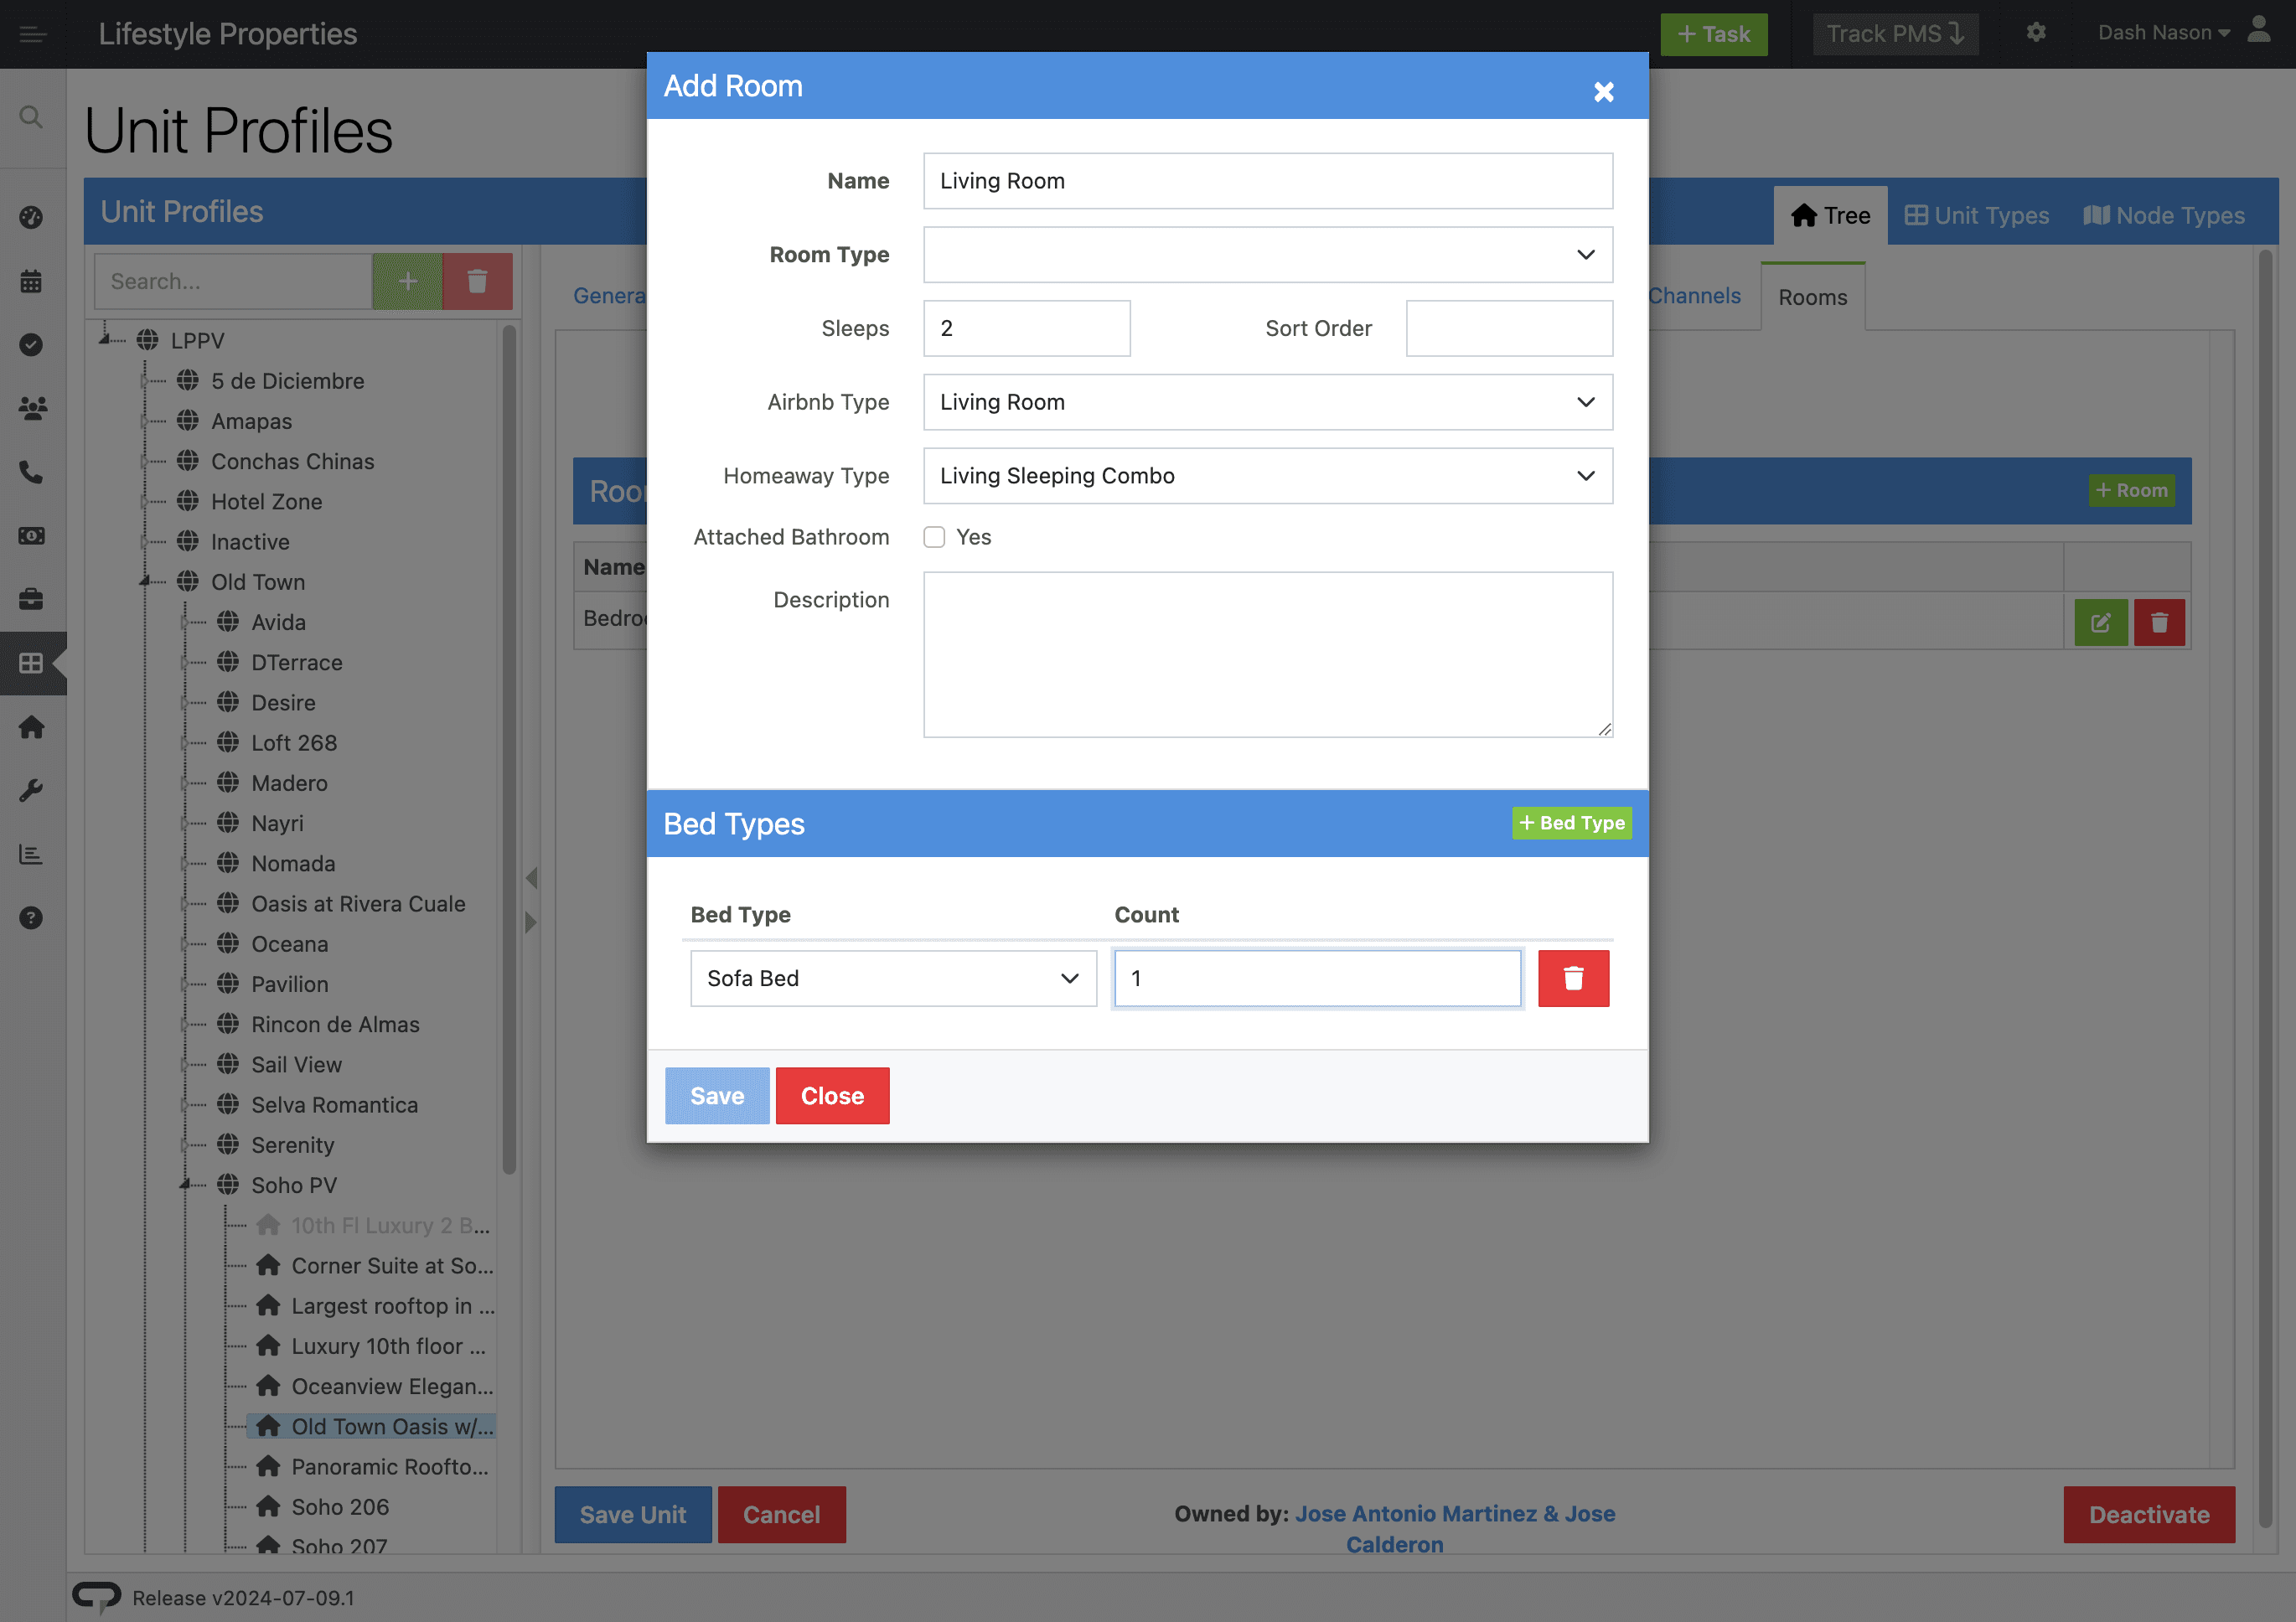The image size is (2296, 1622).
Task: Open the Airbnb Type dropdown
Action: (x=1267, y=402)
